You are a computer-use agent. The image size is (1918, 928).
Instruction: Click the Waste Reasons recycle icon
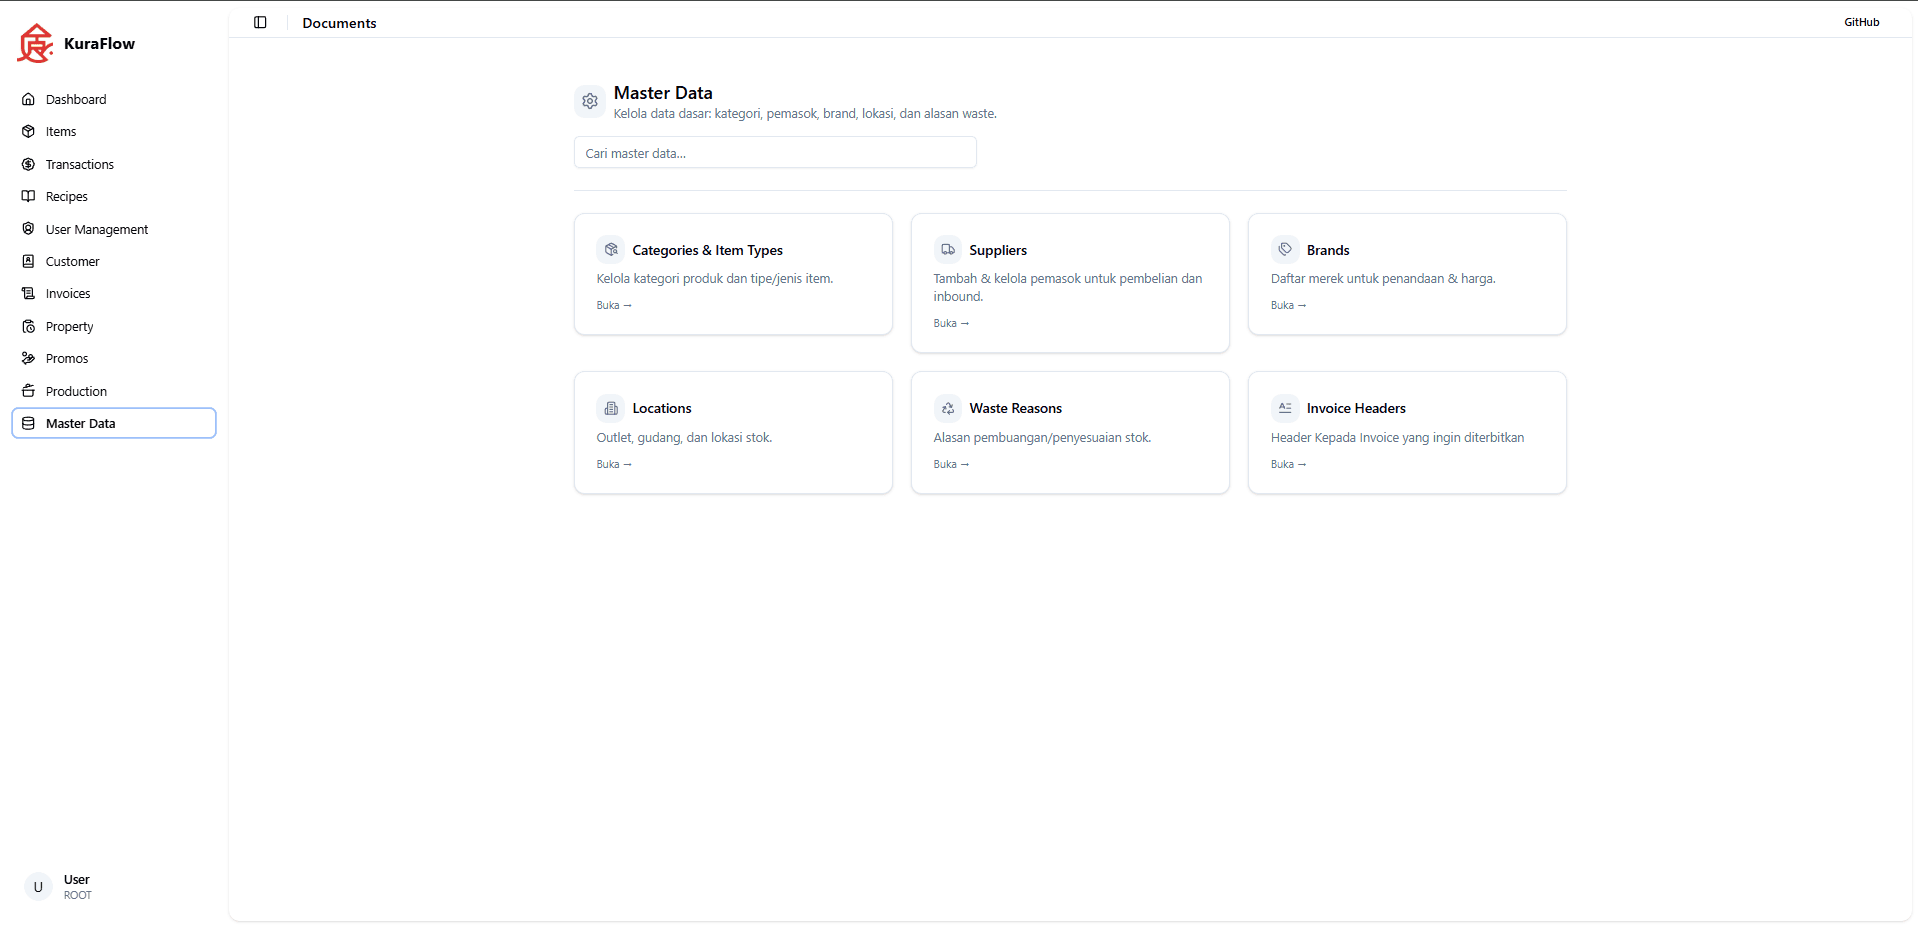(x=947, y=408)
